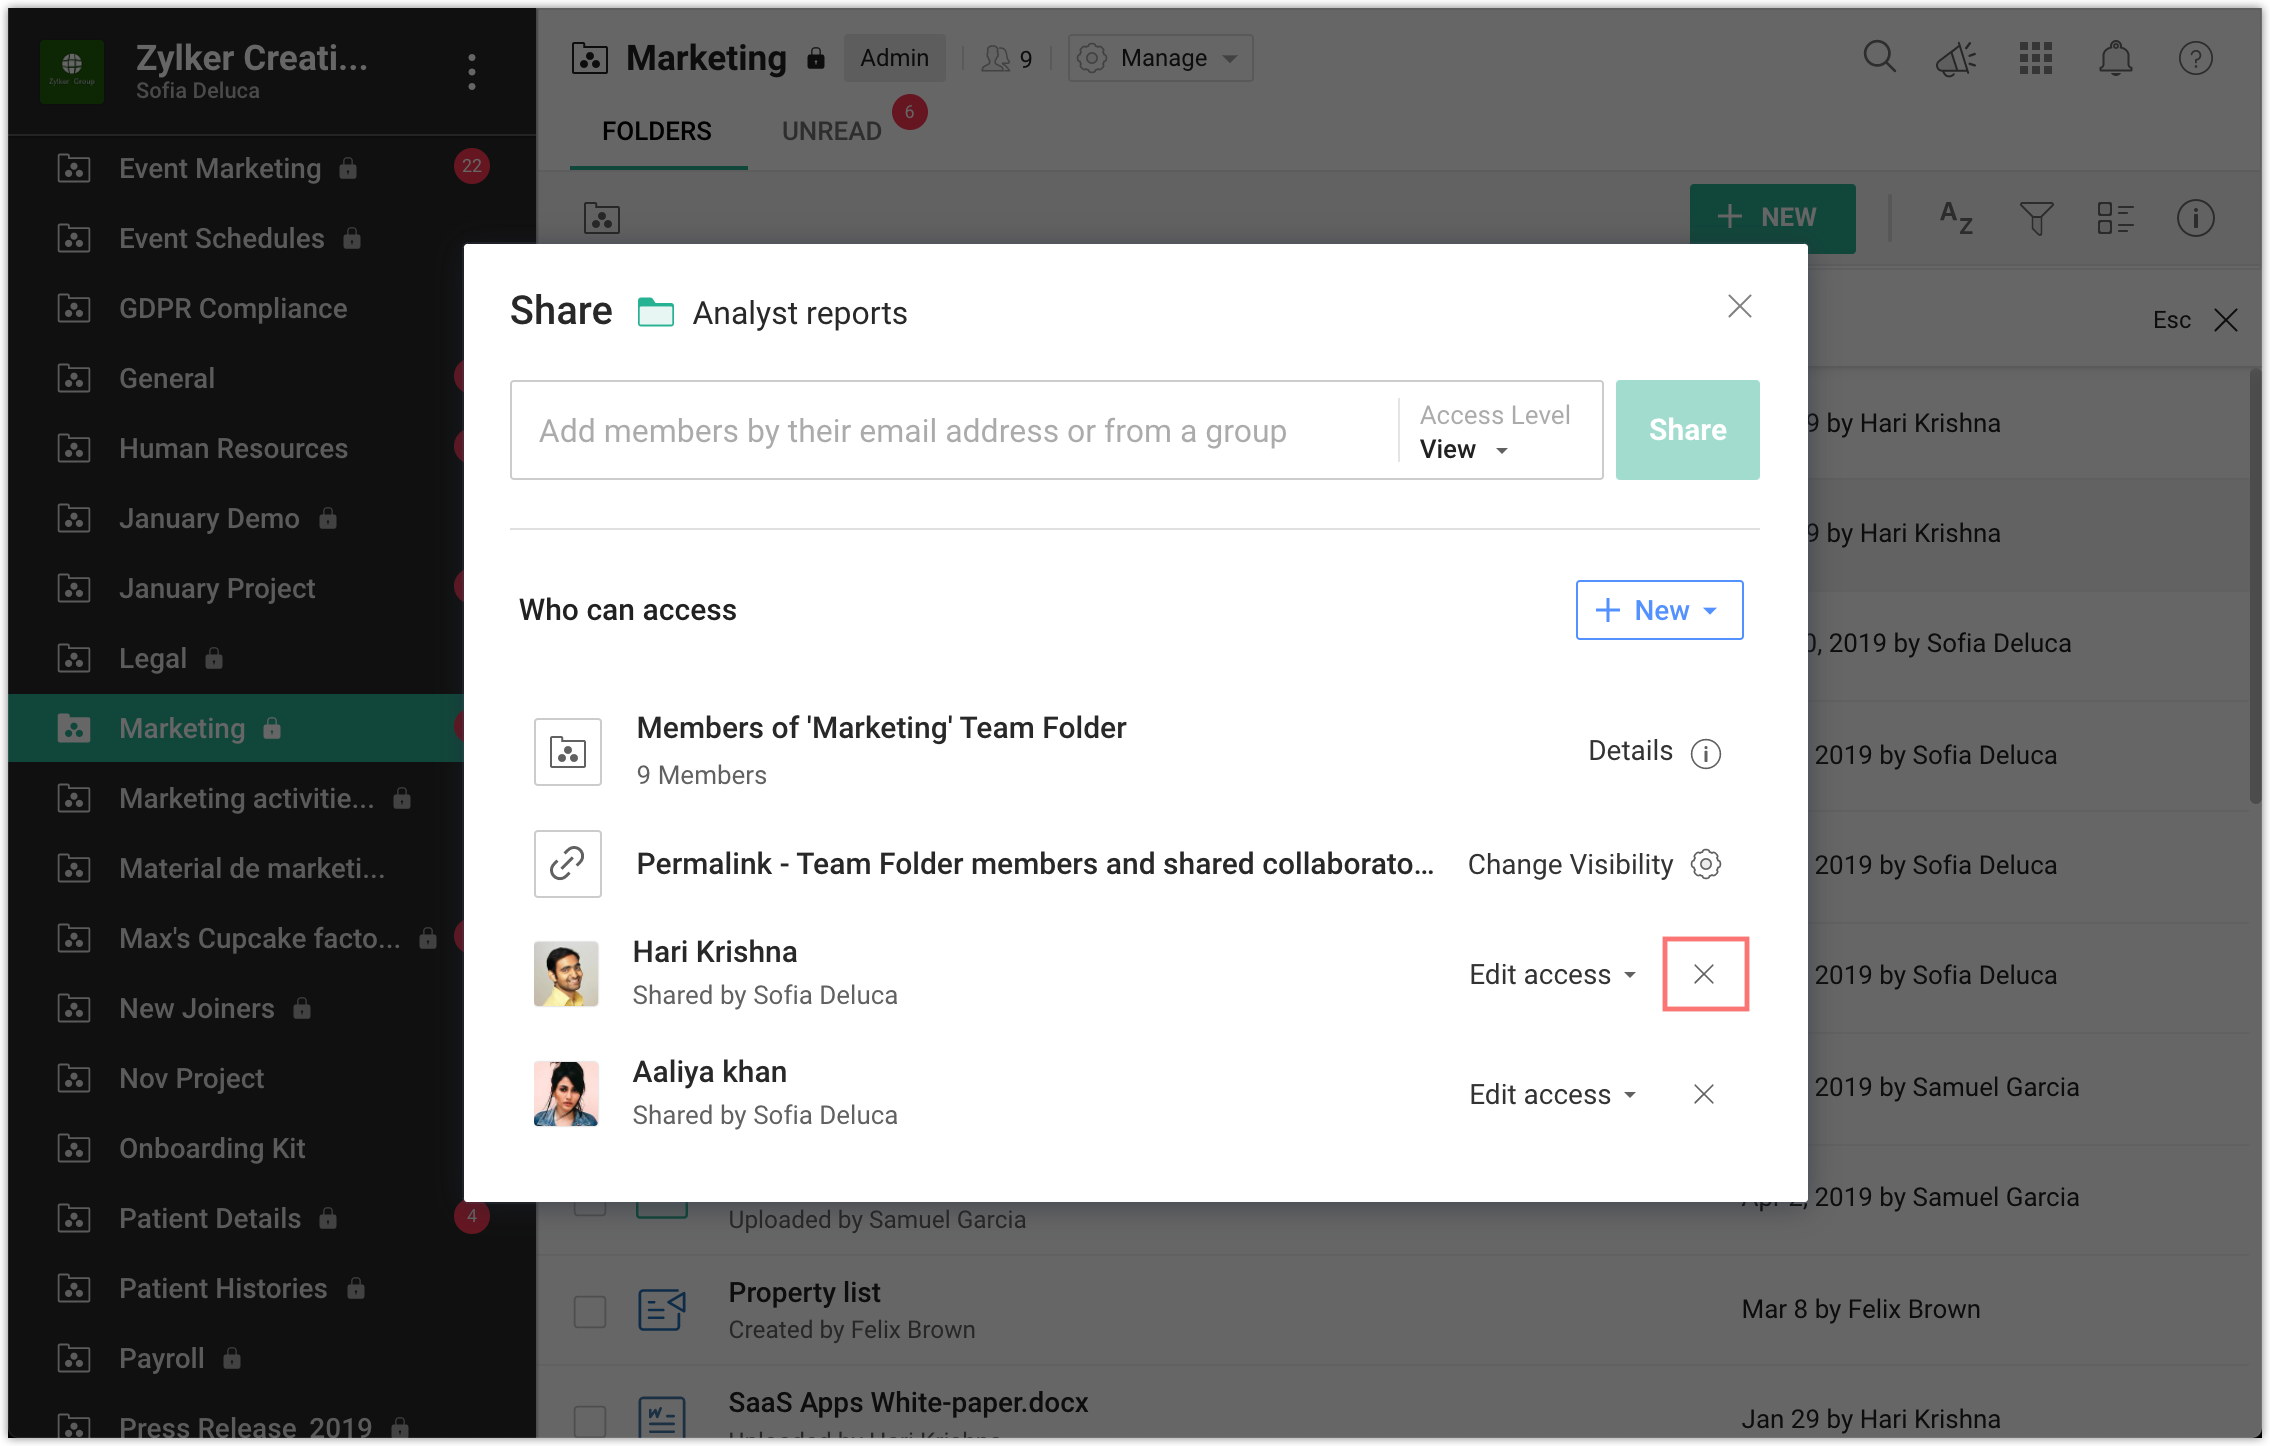Expand Aaliya khan's Edit access dropdown
The width and height of the screenshot is (2270, 1446).
point(1552,1094)
